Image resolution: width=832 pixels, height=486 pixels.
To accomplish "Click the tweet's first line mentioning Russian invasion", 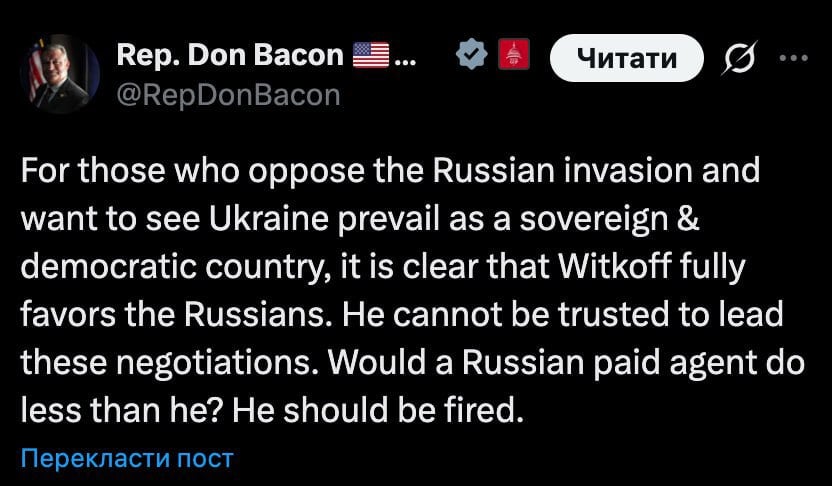I will point(390,170).
